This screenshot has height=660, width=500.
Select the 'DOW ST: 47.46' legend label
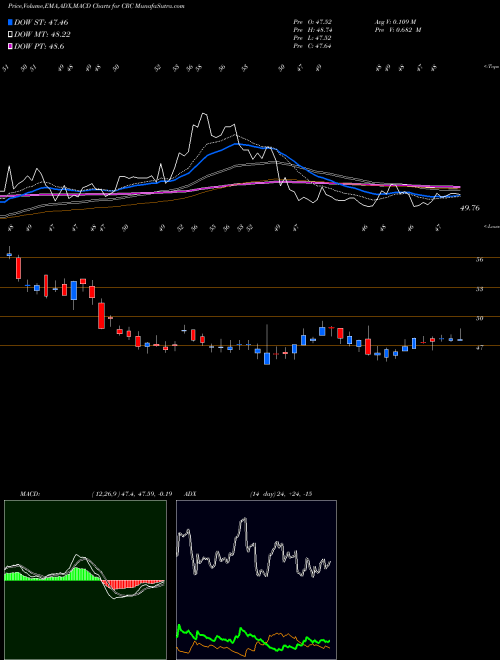tap(41, 22)
